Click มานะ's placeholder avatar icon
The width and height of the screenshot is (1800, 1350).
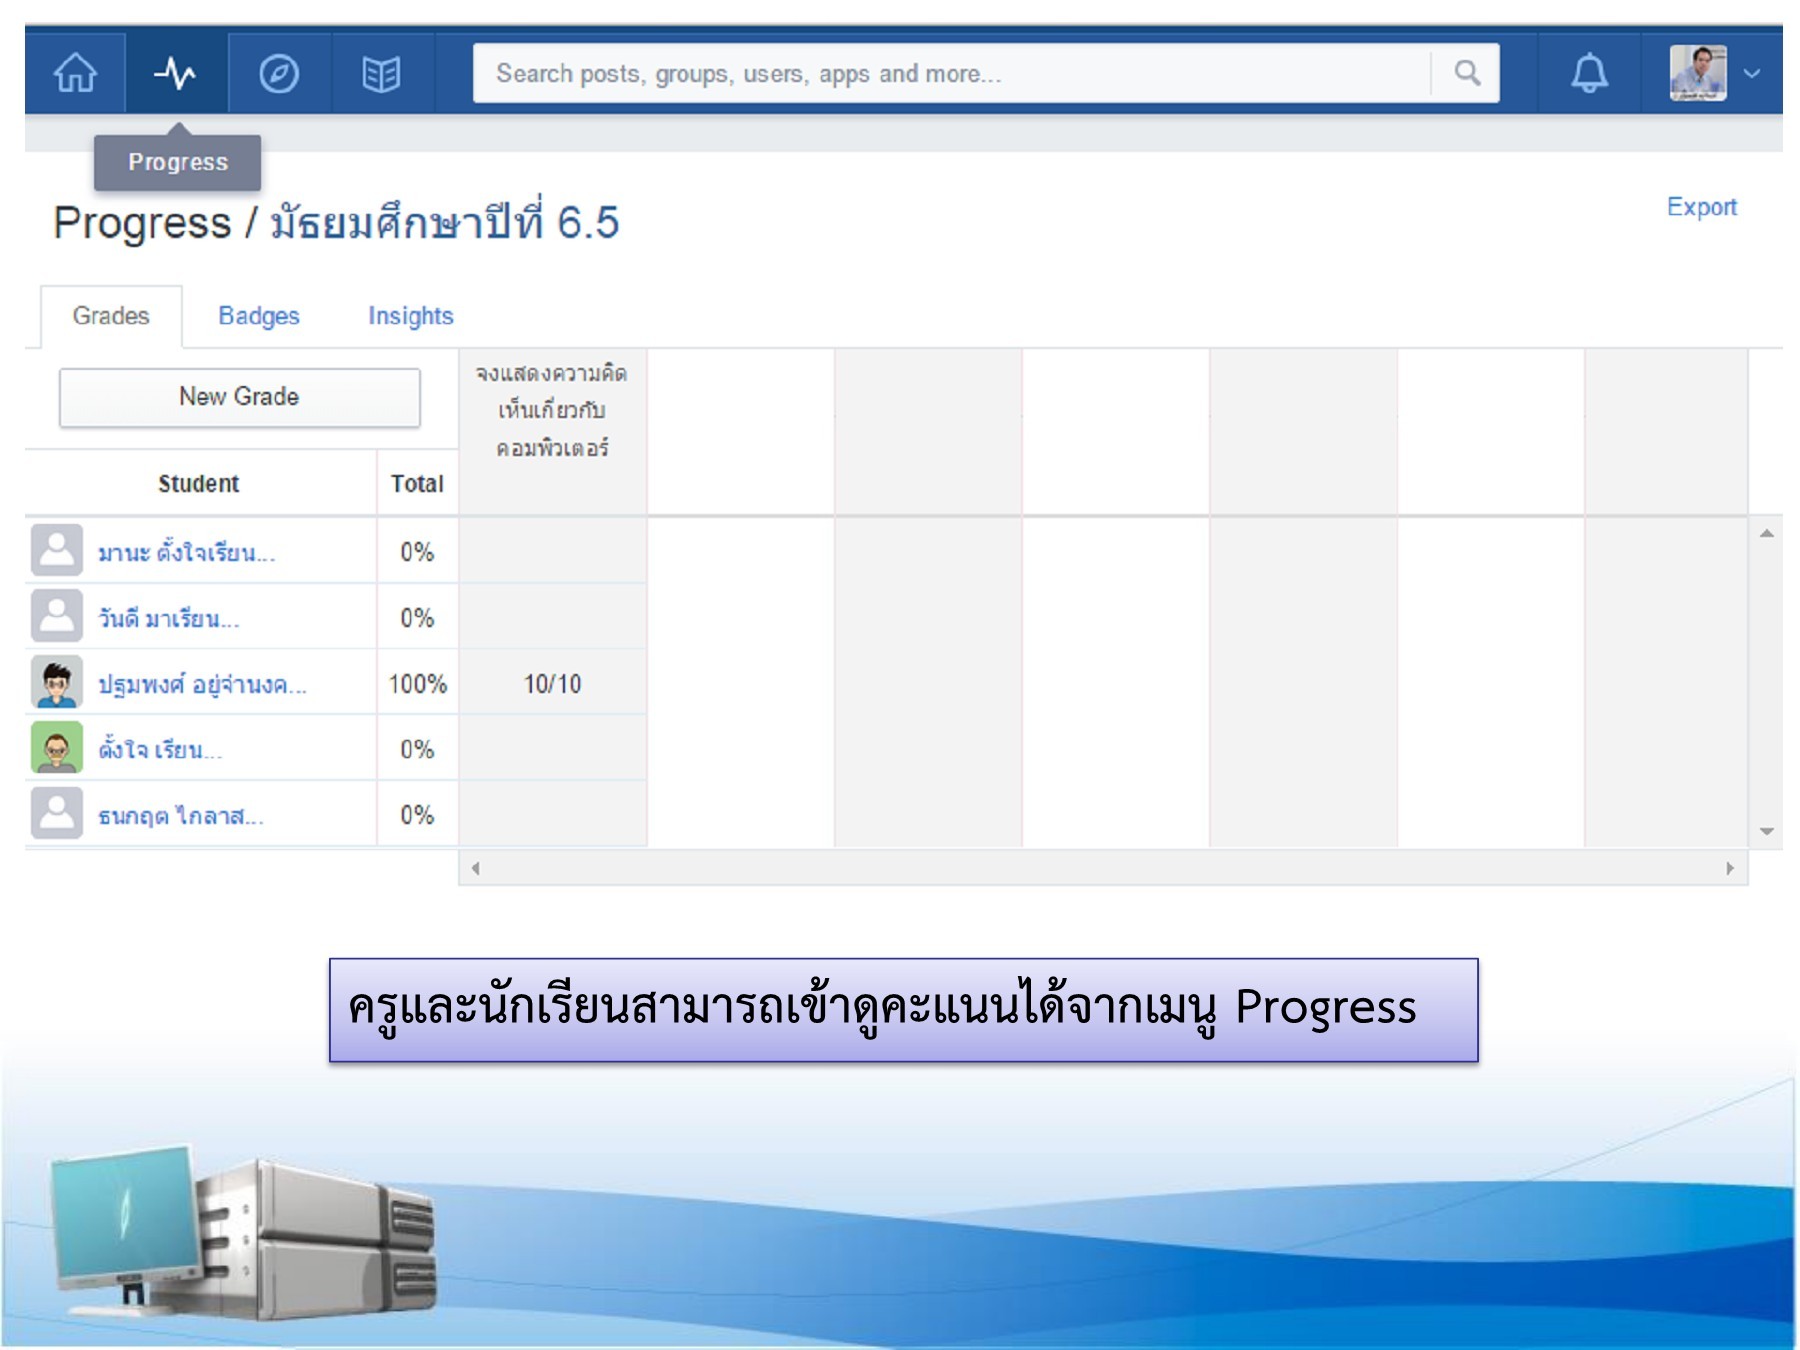(x=58, y=551)
